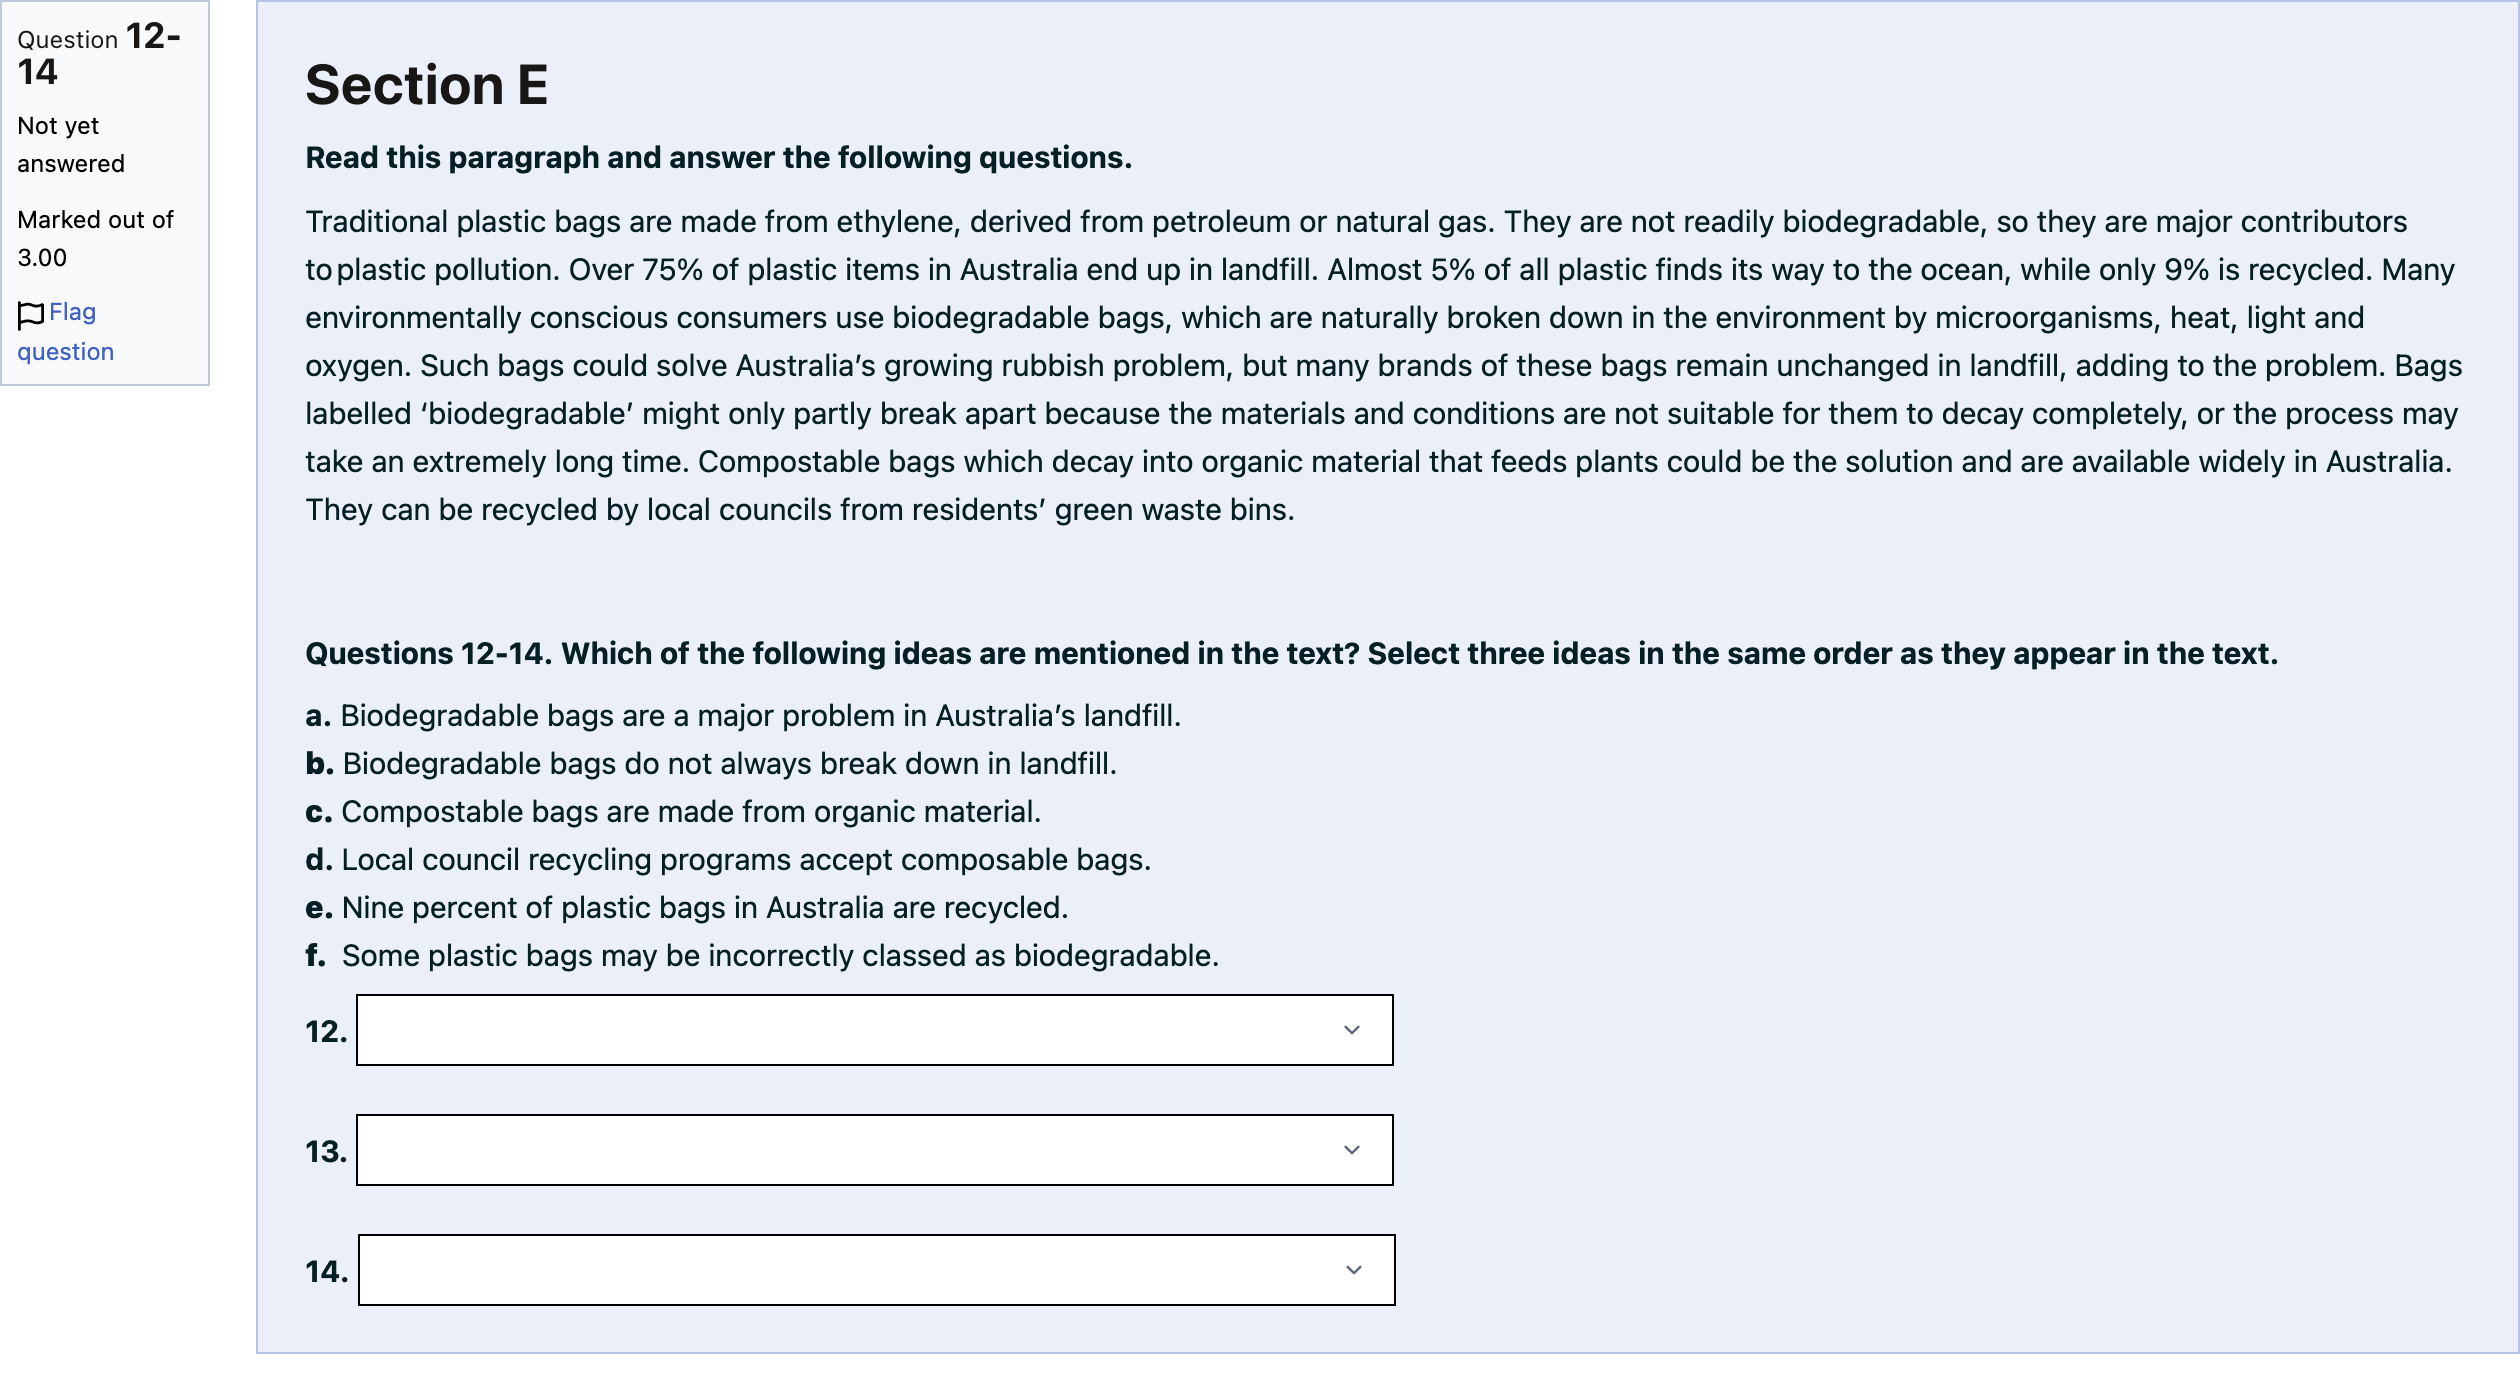2520x1386 pixels.
Task: Click option f about incorrectly classed biodegradable bags
Action: point(762,956)
